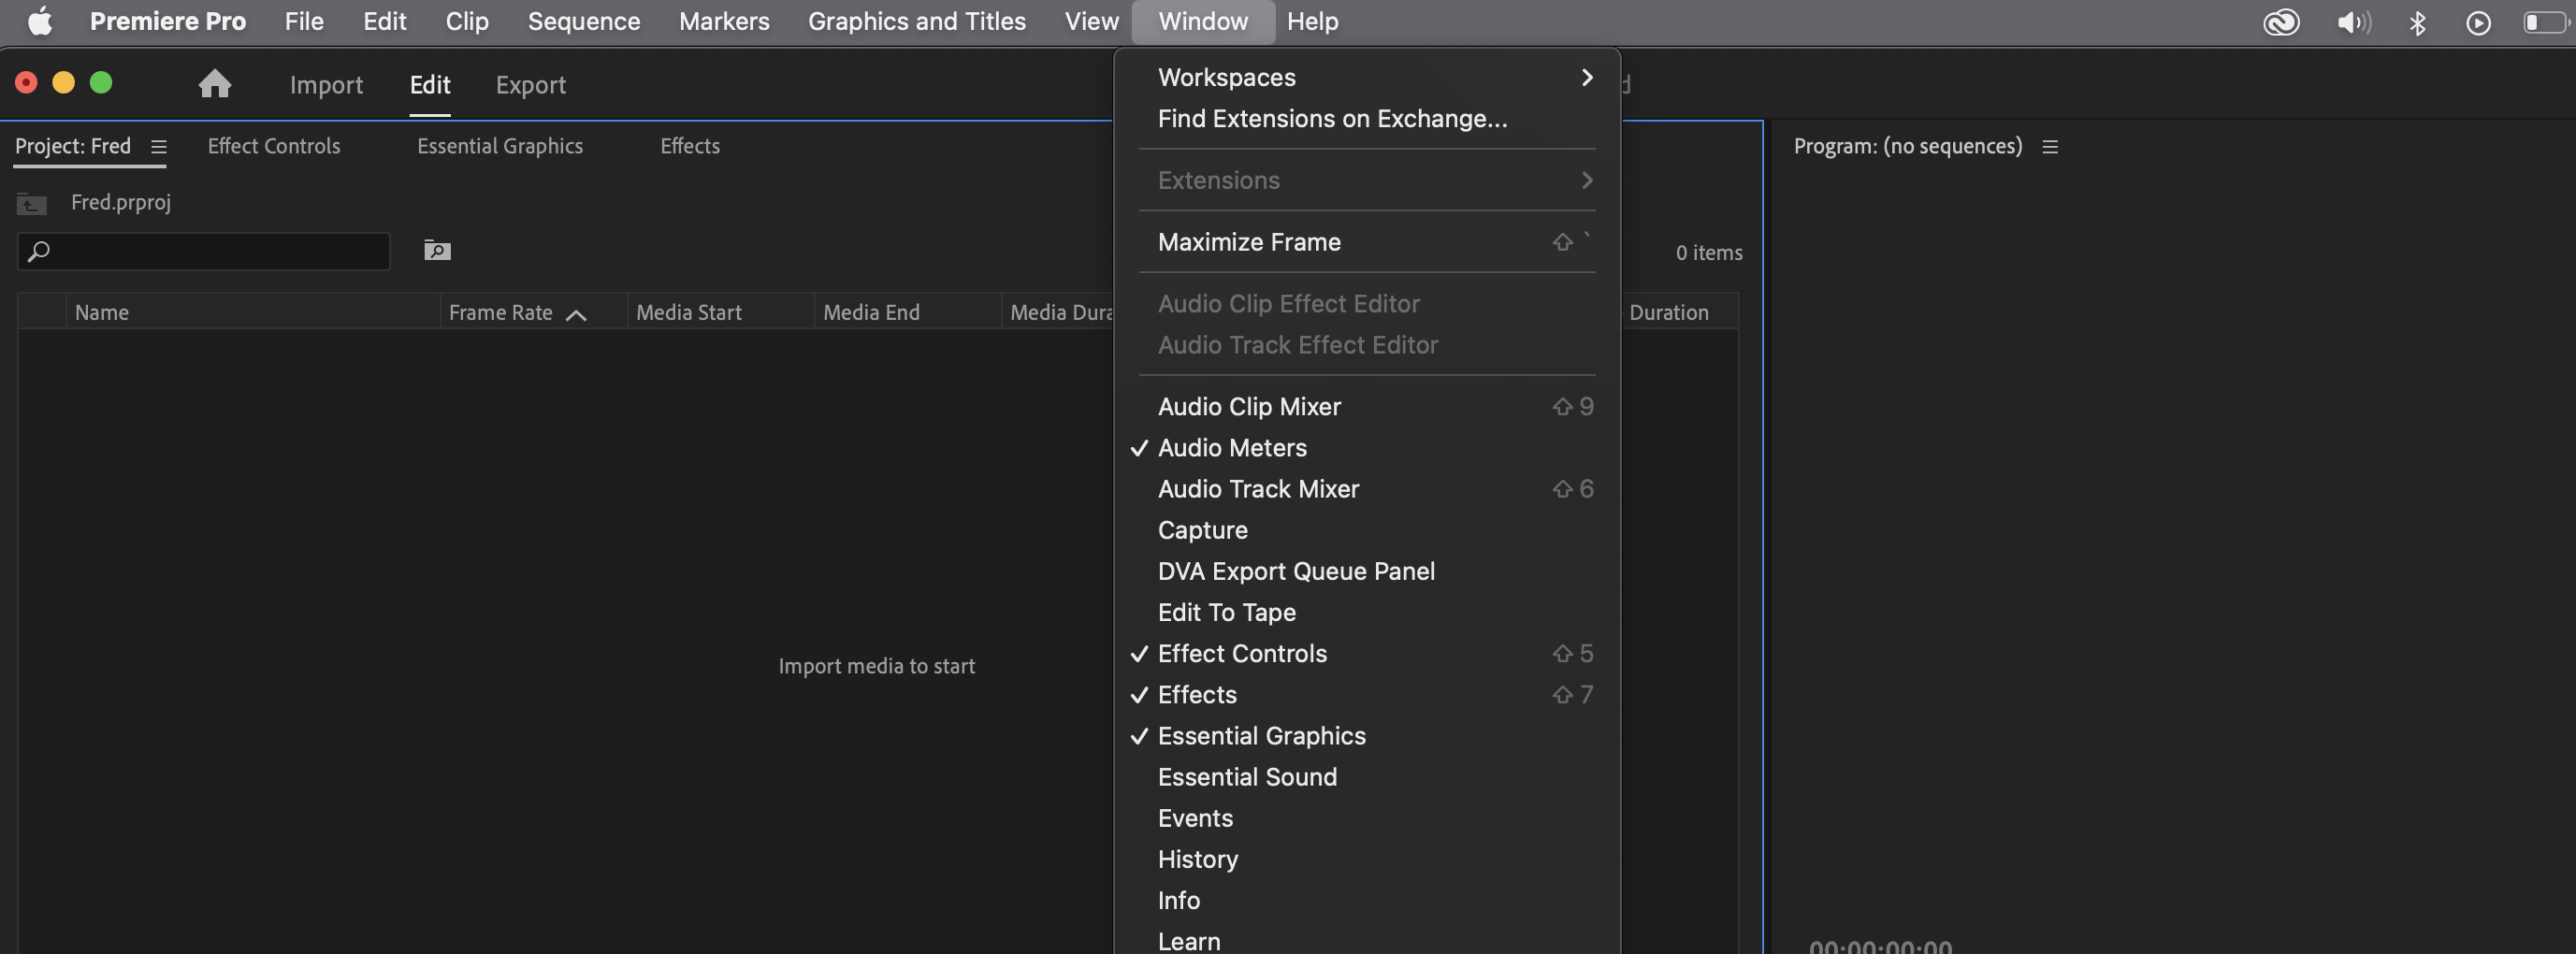Click the volume icon in the menu bar
Viewport: 2576px width, 954px height.
tap(2354, 22)
